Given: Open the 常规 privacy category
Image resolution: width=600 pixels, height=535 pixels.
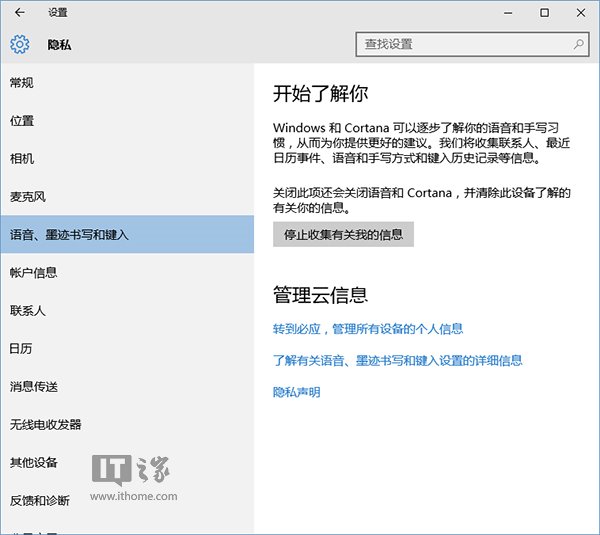Looking at the screenshot, I should (22, 82).
